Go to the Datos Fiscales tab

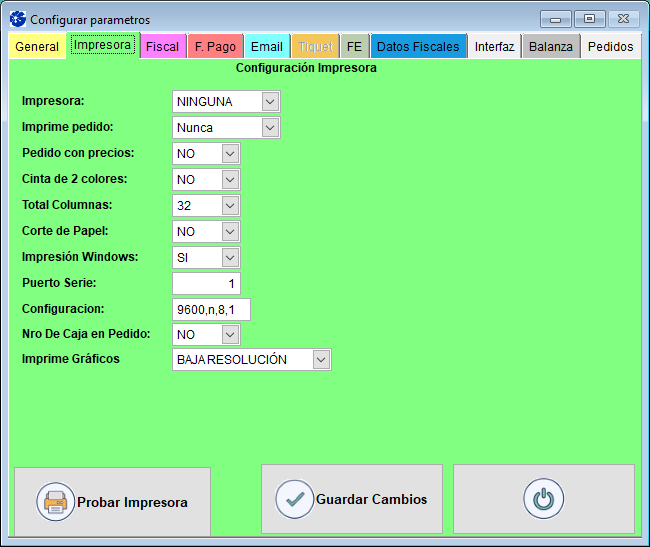[418, 47]
